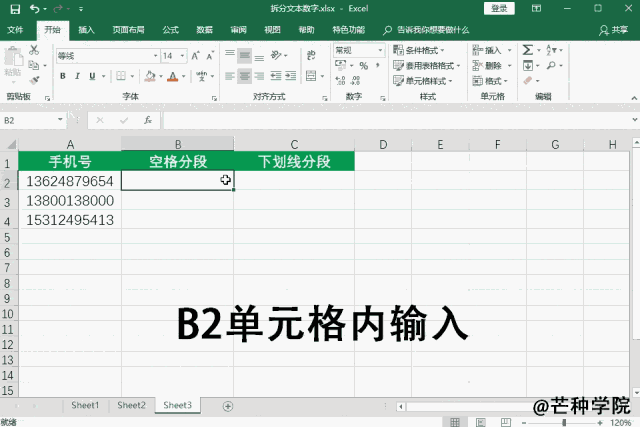This screenshot has width=640, height=427.
Task: Switch to the Sheet1 worksheet tab
Action: (x=85, y=406)
